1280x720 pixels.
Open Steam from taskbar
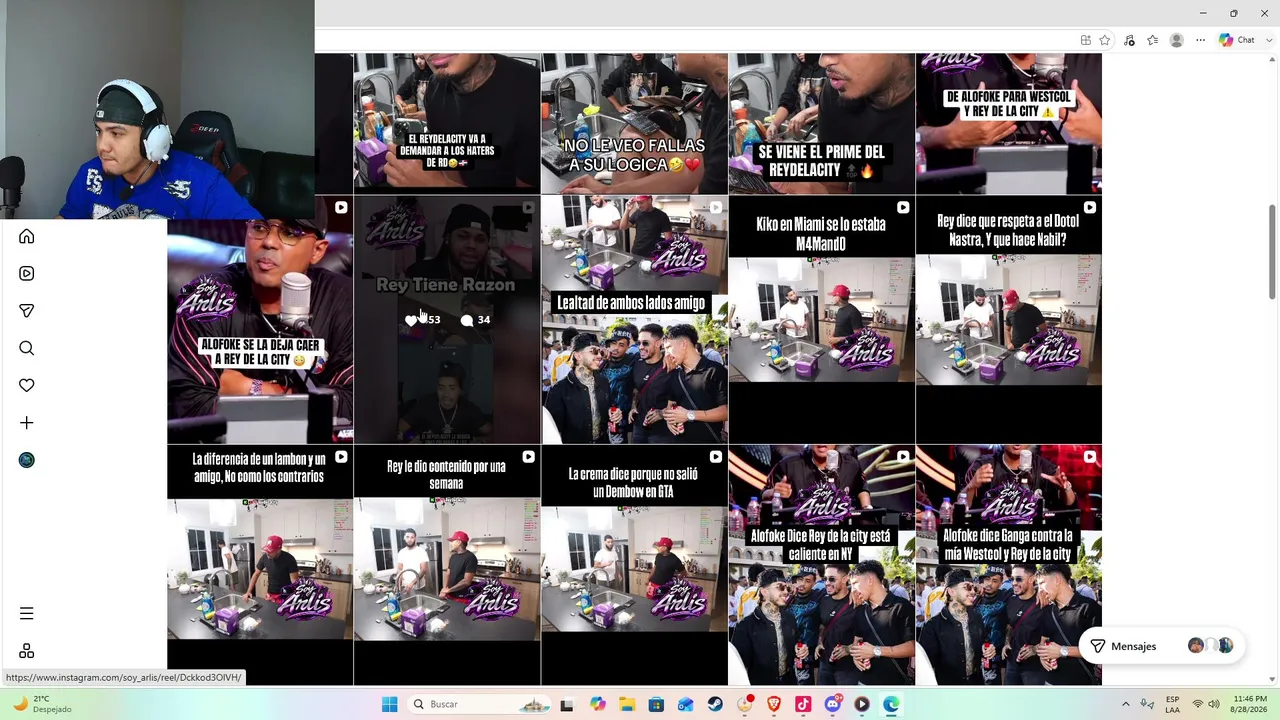[x=715, y=704]
